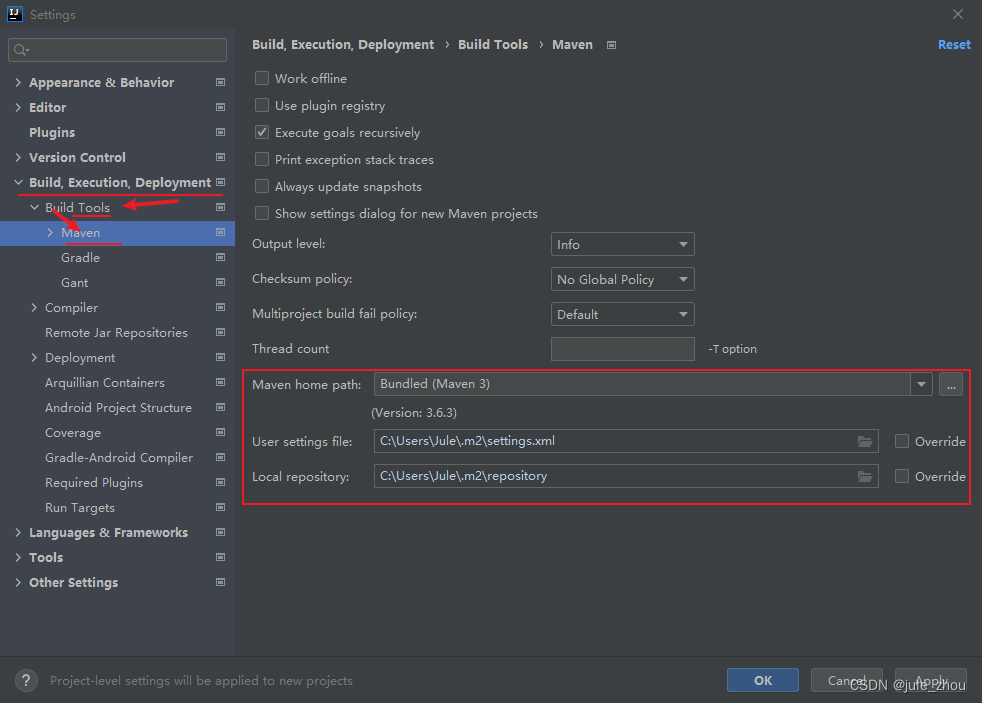This screenshot has height=703, width=982.
Task: Click Build, Execution, Deployment in breadcrumb
Action: click(x=343, y=44)
